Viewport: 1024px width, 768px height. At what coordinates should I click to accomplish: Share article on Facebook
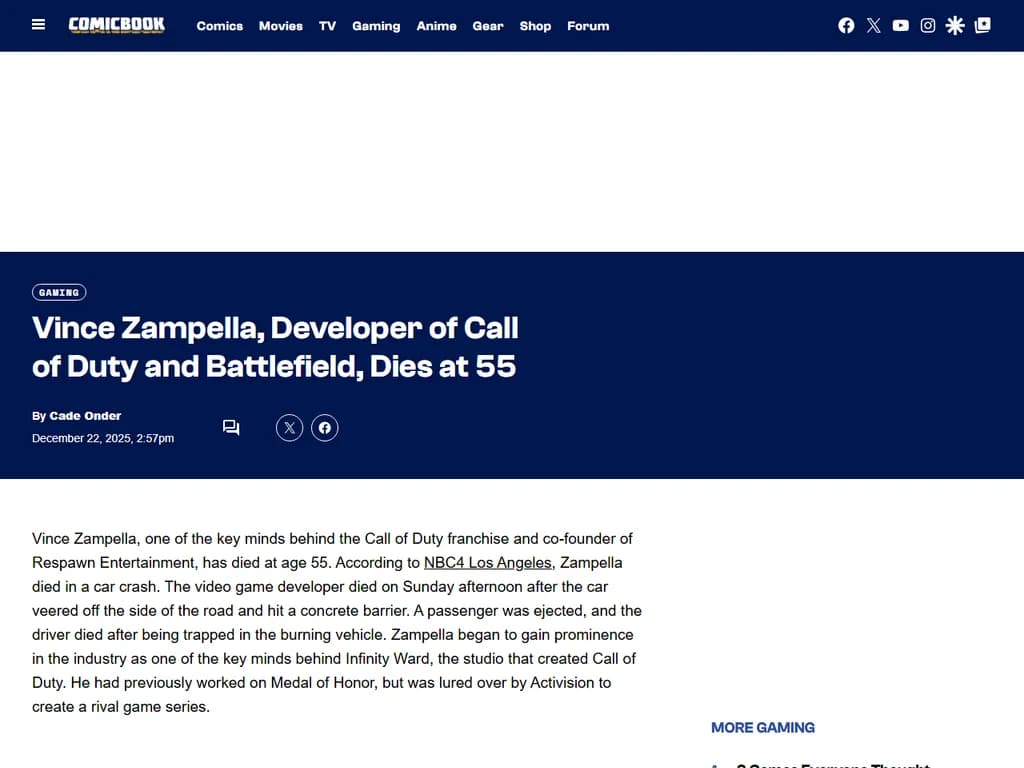click(324, 428)
